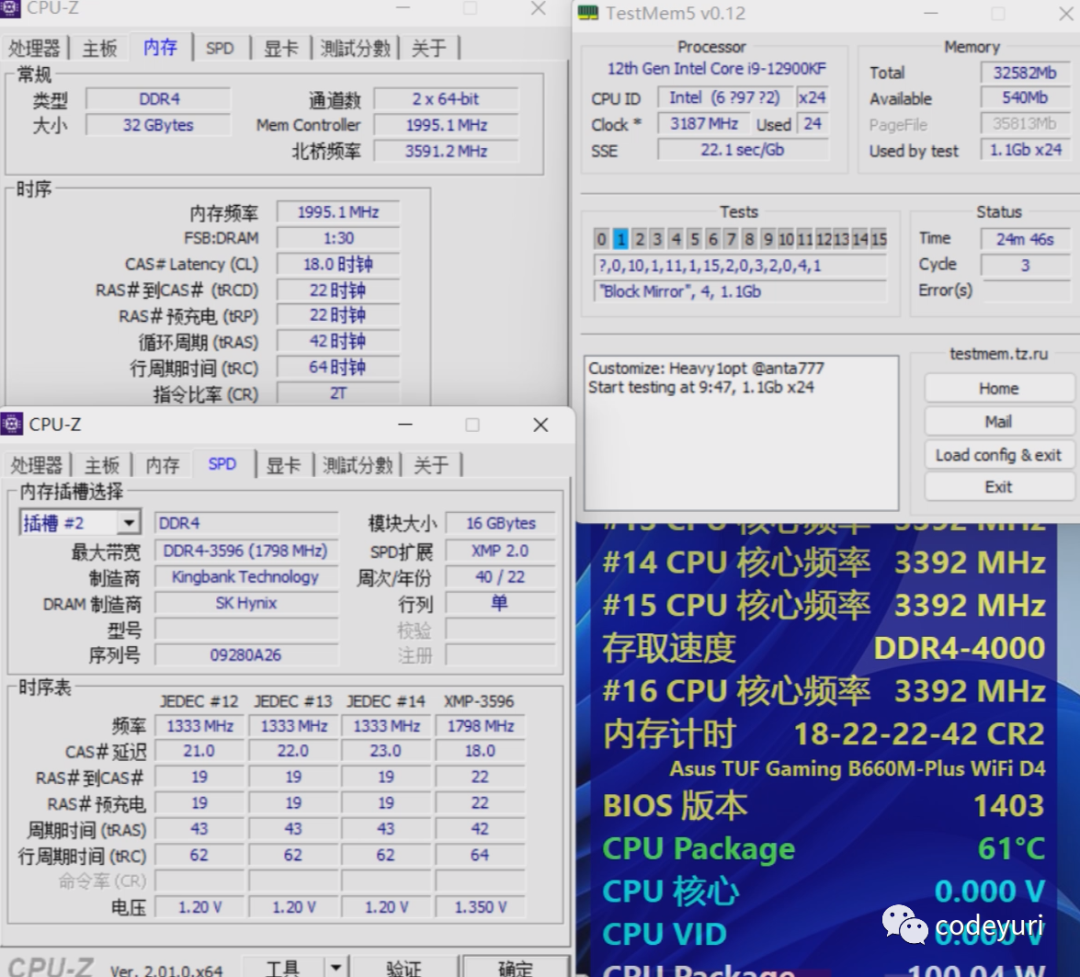The height and width of the screenshot is (977, 1080).
Task: Click the test number 0 box in TestMem5
Action: (601, 239)
